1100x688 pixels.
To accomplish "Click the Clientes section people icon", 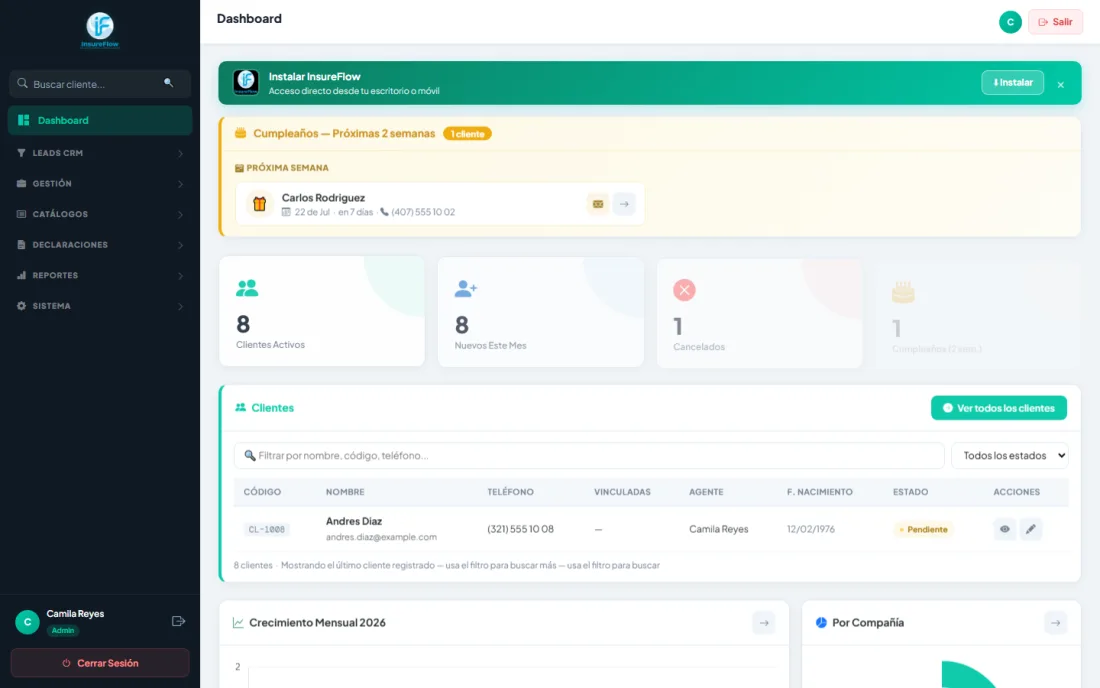I will (x=241, y=407).
